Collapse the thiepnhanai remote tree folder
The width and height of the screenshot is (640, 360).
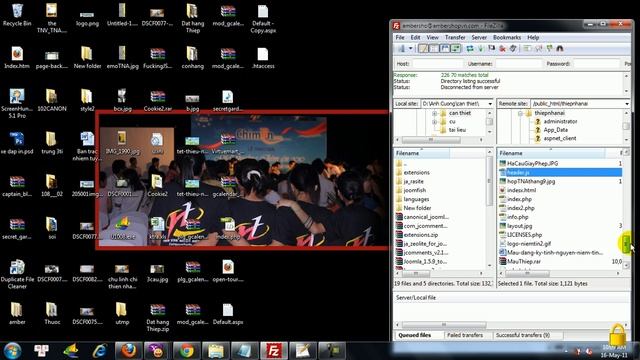point(520,113)
